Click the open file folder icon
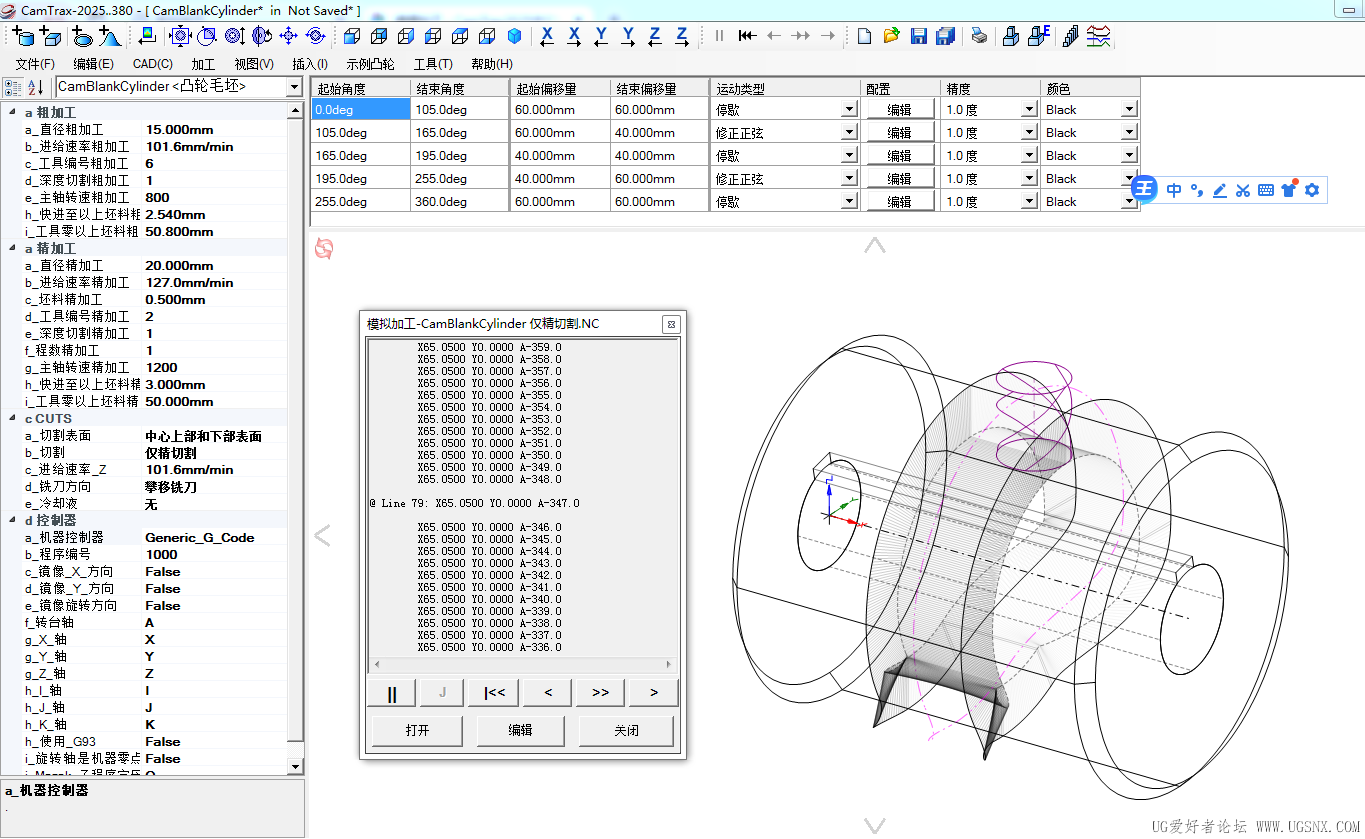Image resolution: width=1365 pixels, height=839 pixels. click(892, 36)
